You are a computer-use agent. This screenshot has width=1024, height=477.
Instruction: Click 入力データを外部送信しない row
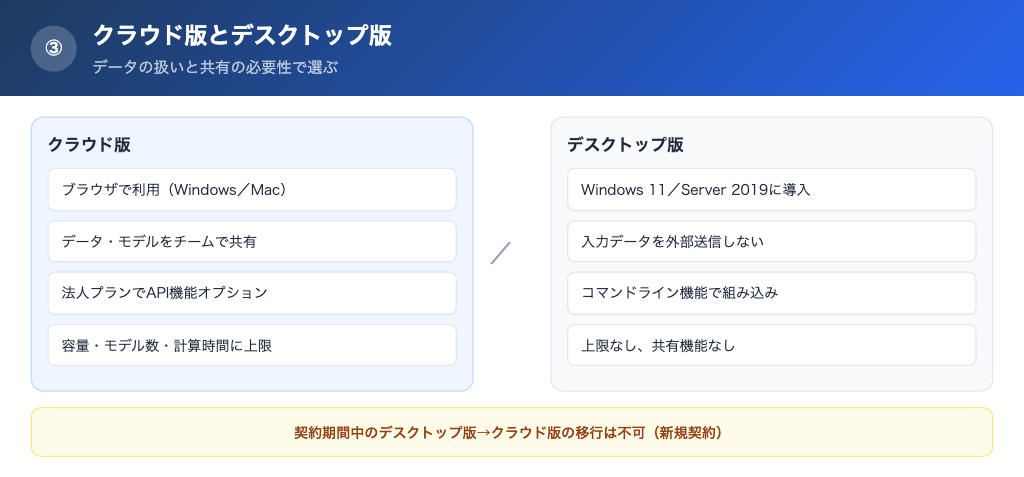(771, 242)
